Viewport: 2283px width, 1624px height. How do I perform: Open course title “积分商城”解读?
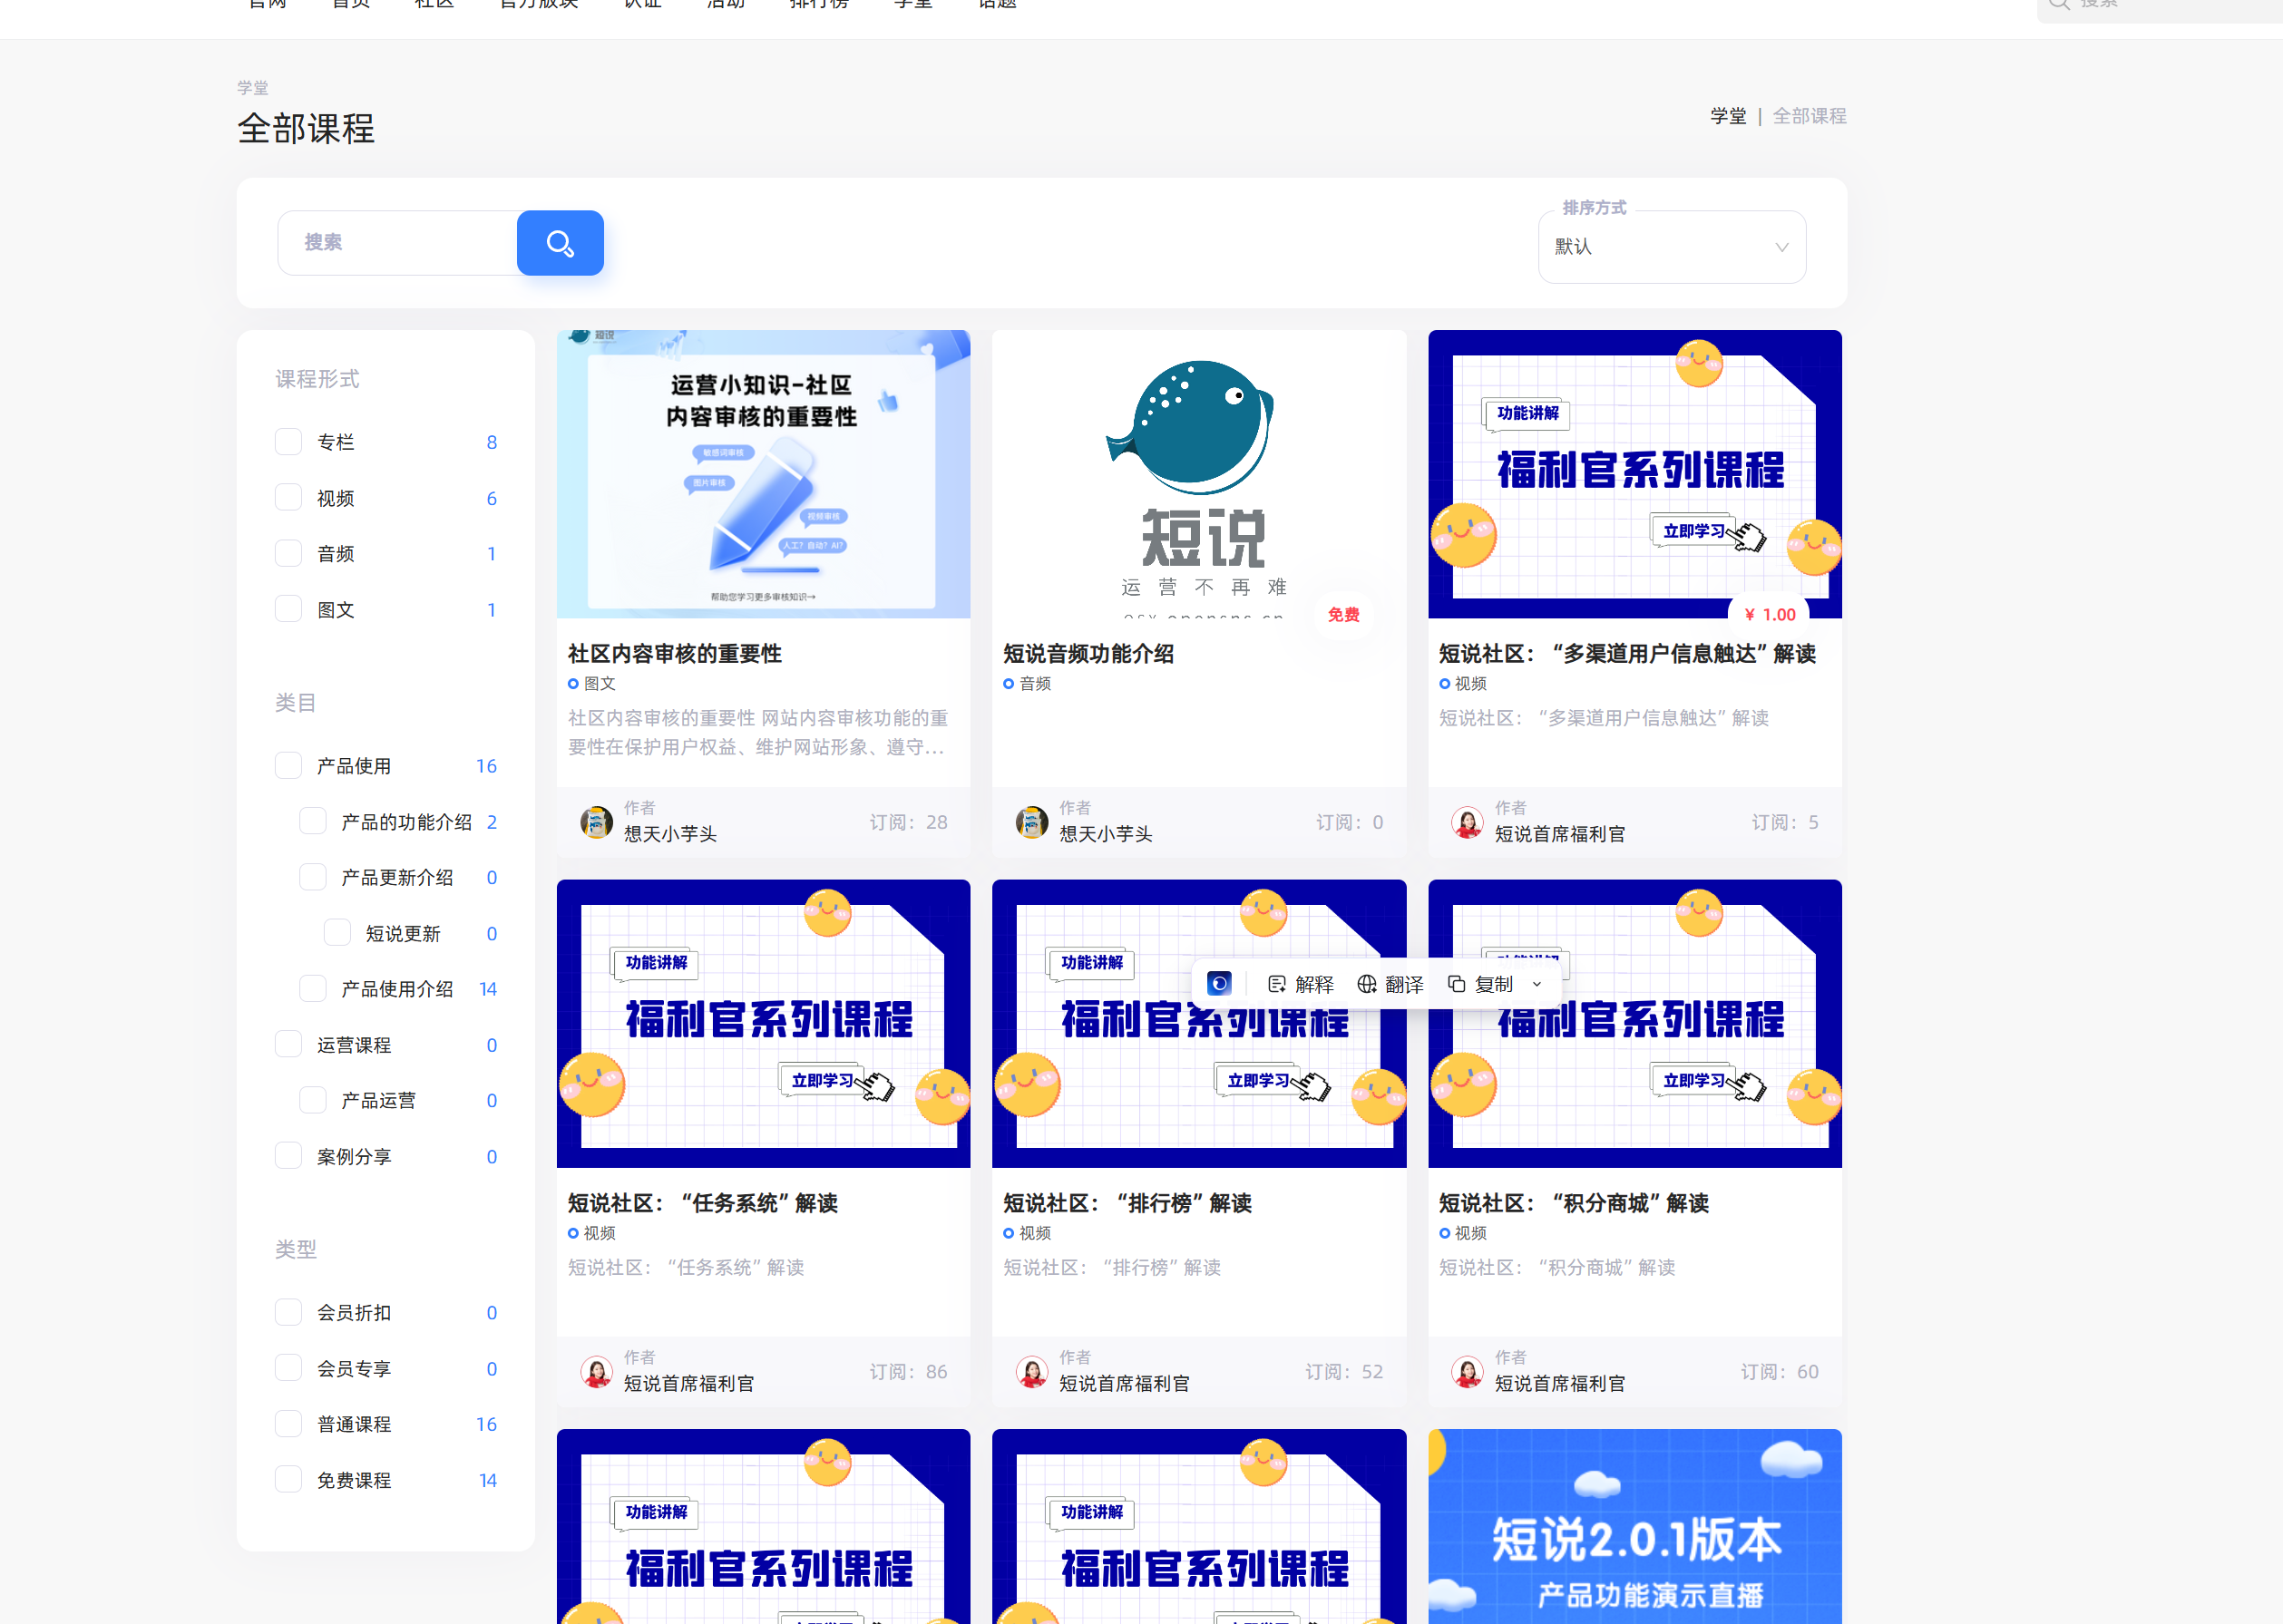click(1574, 1203)
